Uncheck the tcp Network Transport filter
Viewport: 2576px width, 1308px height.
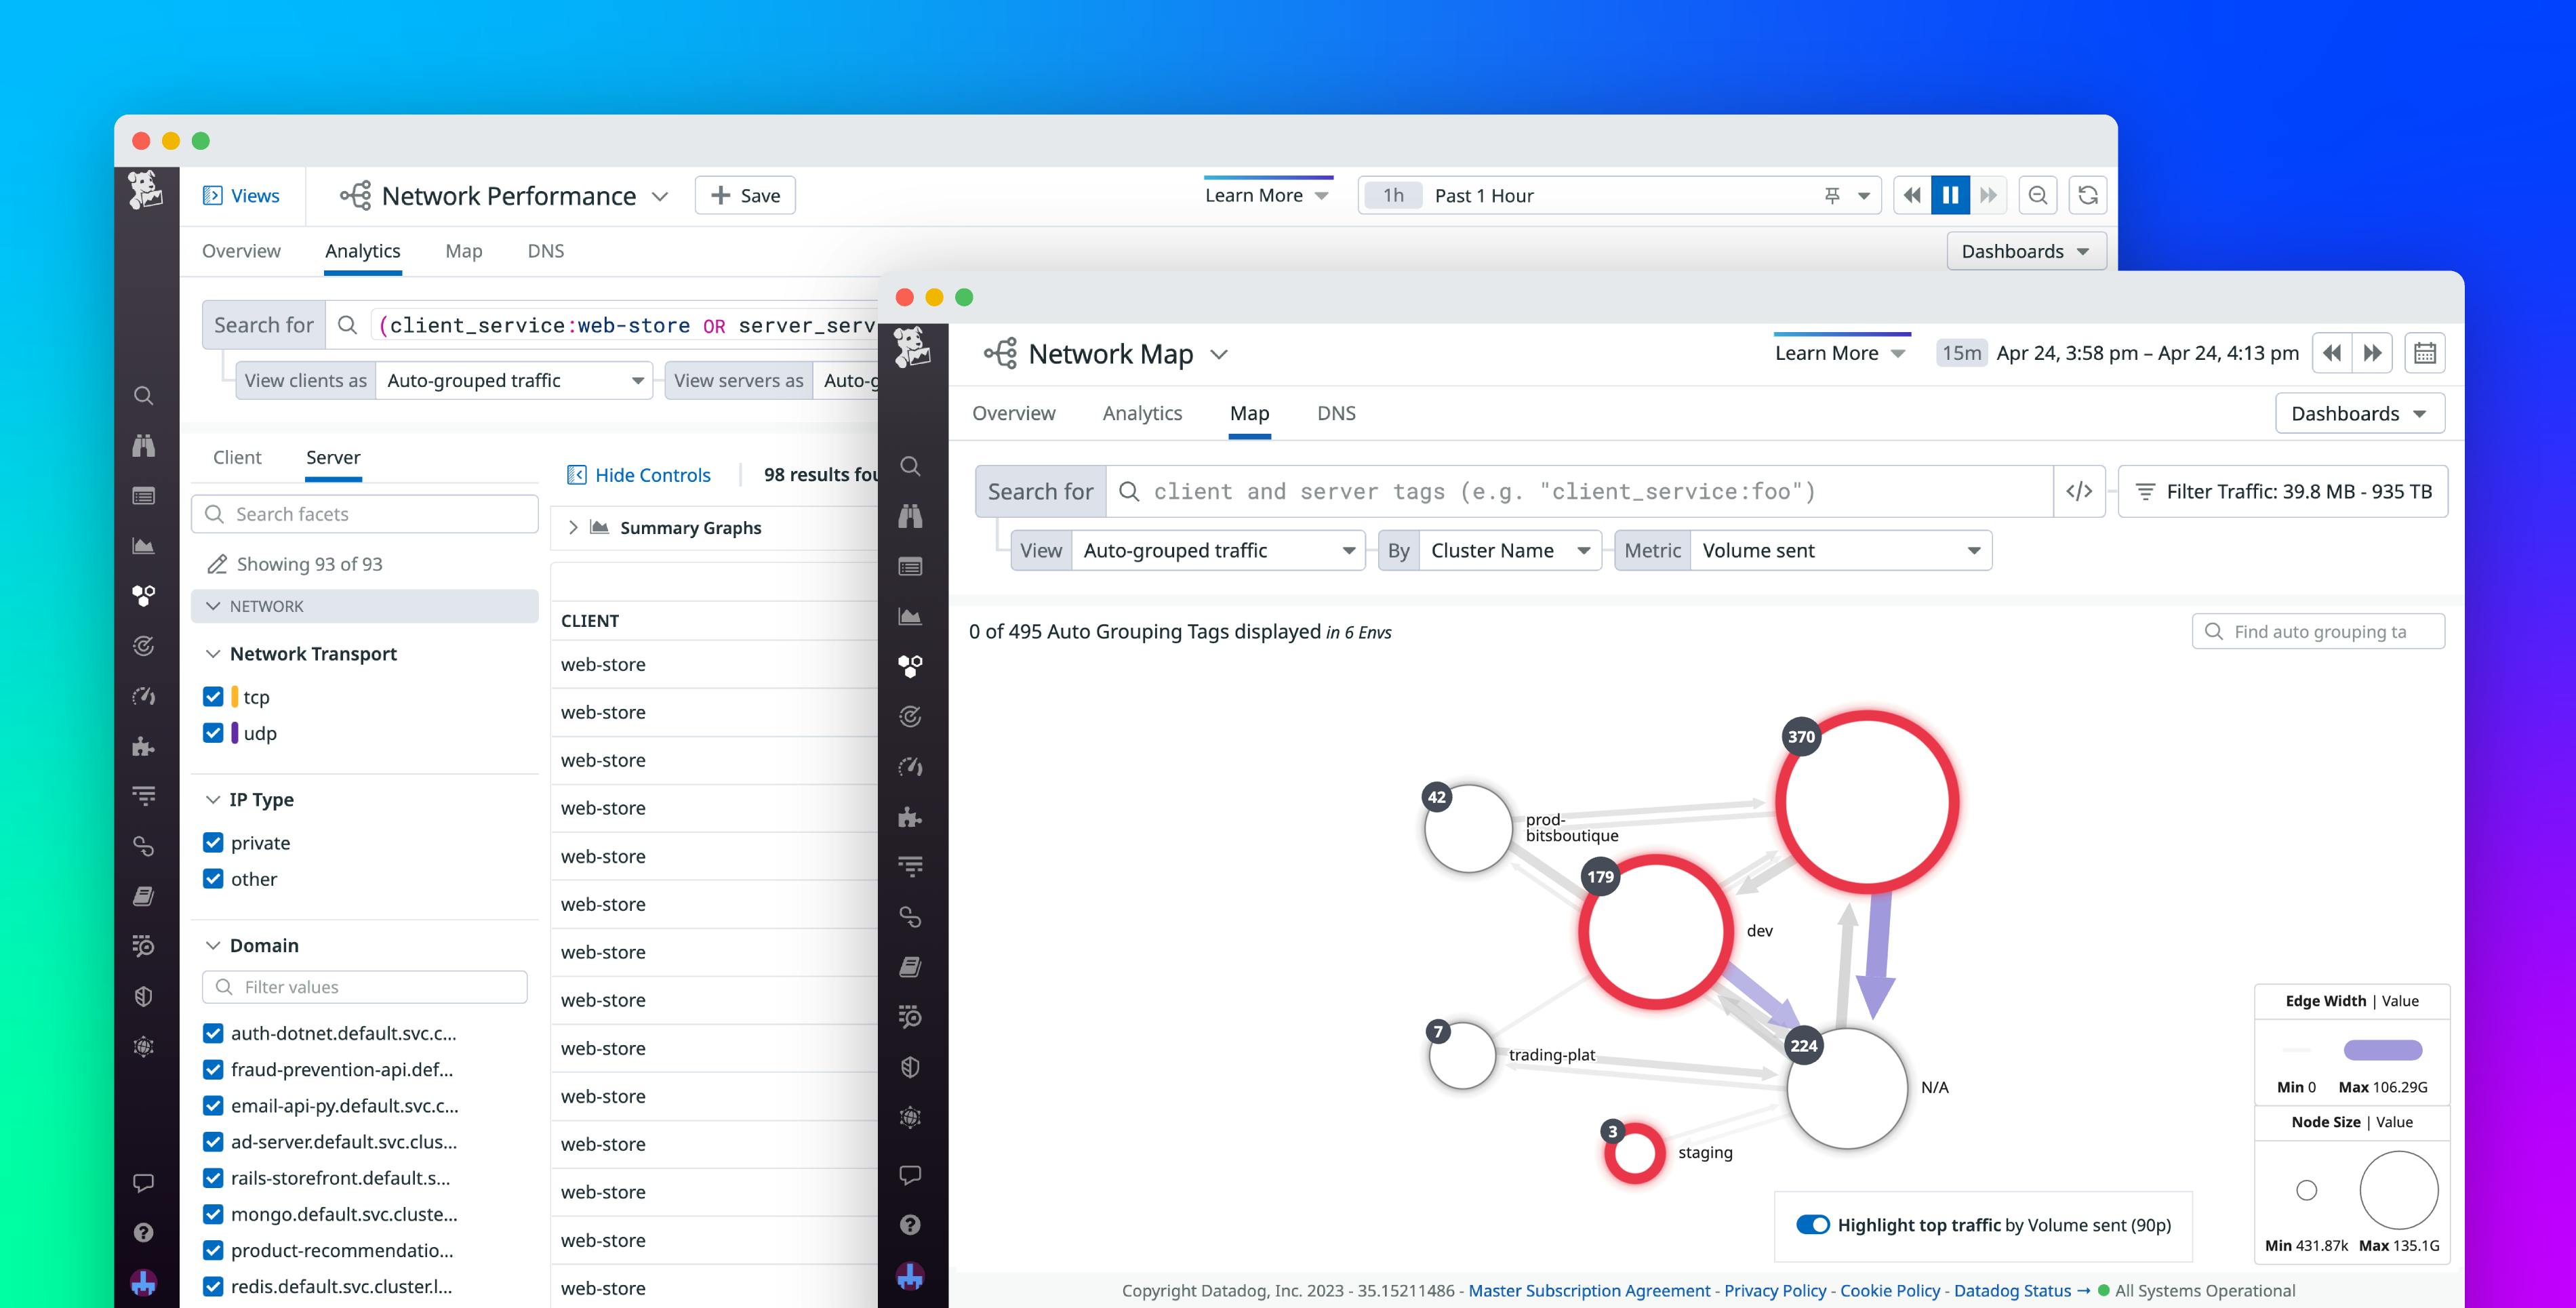click(213, 696)
